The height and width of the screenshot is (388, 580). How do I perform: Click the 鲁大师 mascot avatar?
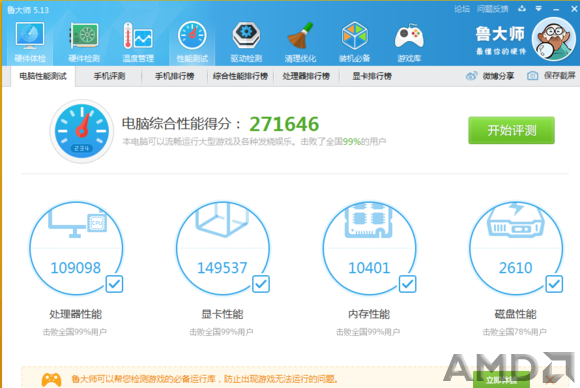pyautogui.click(x=554, y=39)
